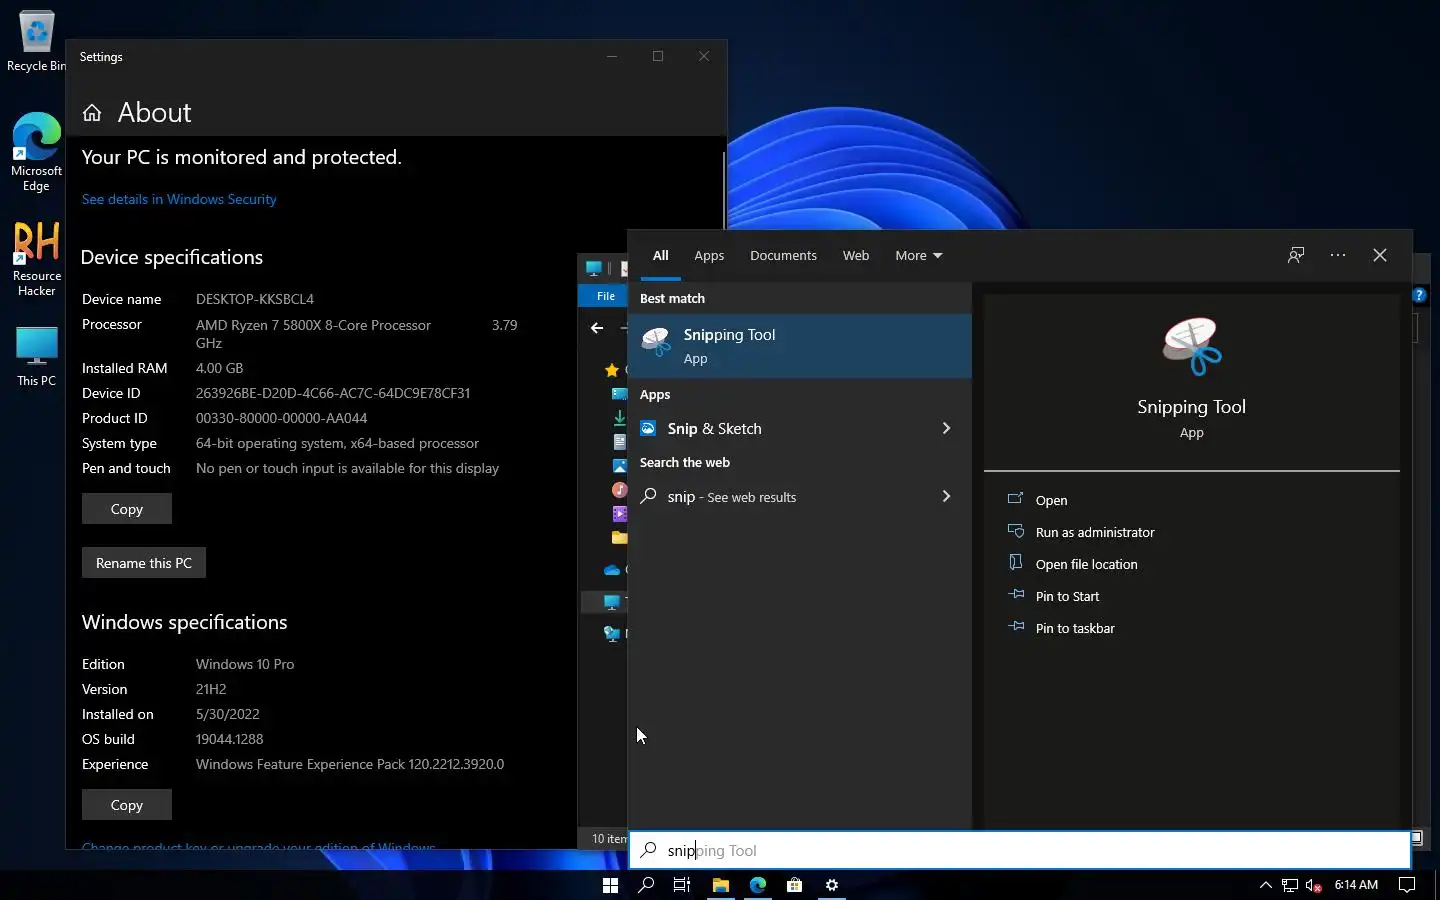Viewport: 1440px width, 900px height.
Task: Open Resource Hacker desktop shortcut
Action: pos(36,260)
